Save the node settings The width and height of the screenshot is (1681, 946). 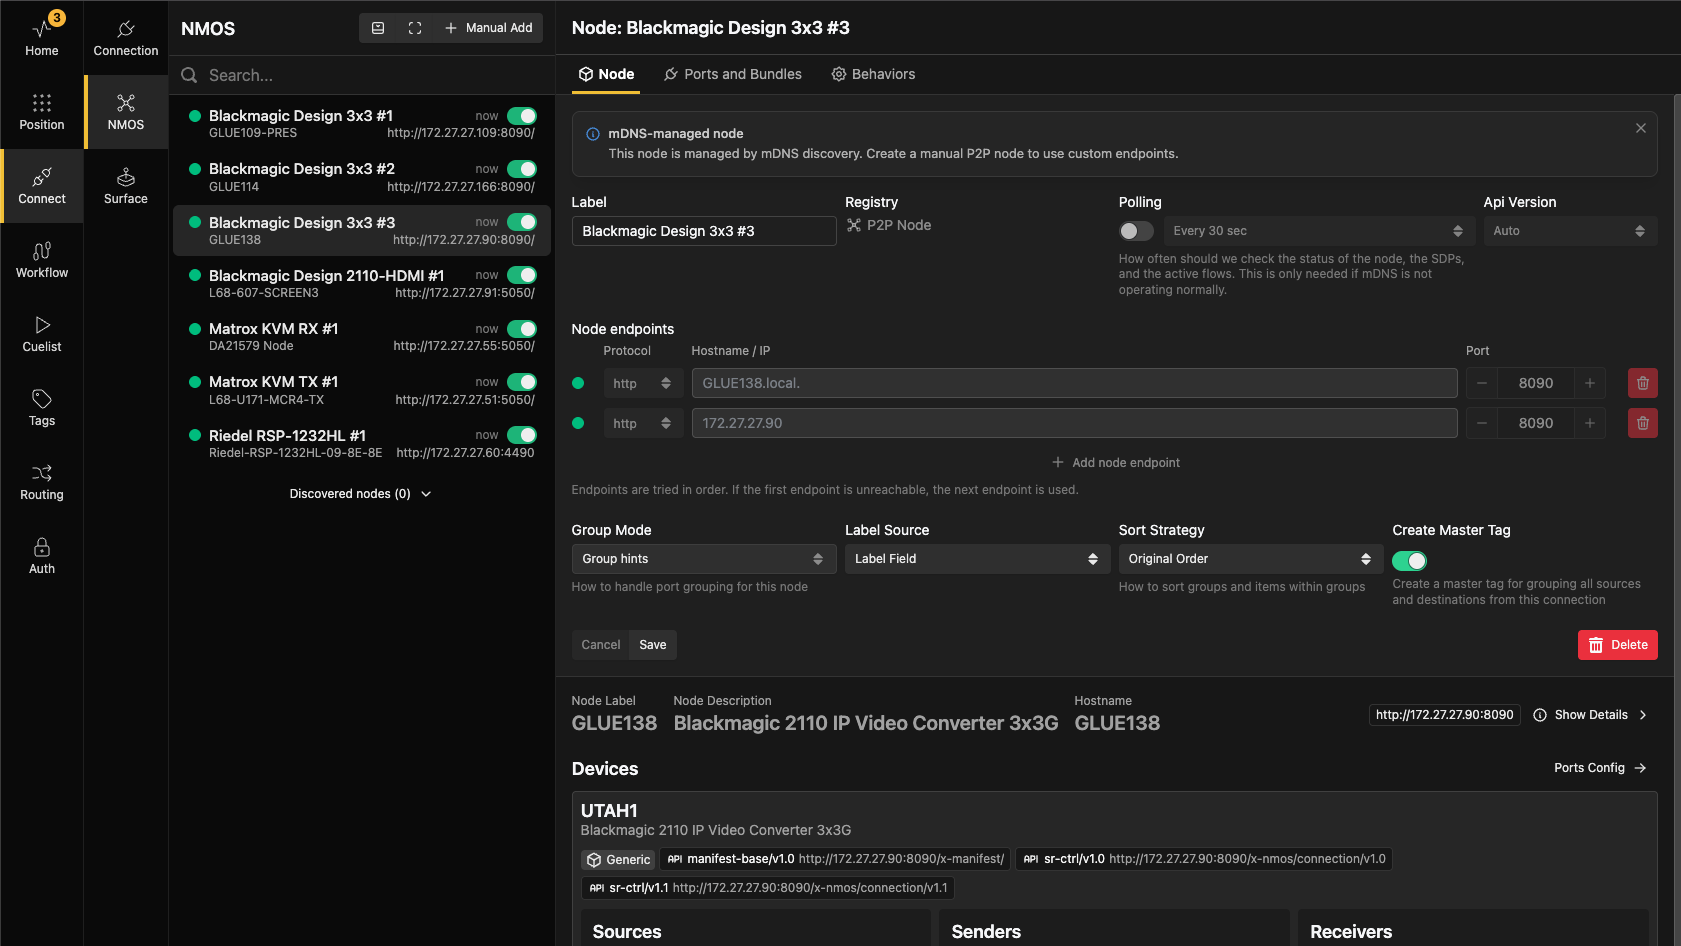pyautogui.click(x=653, y=645)
